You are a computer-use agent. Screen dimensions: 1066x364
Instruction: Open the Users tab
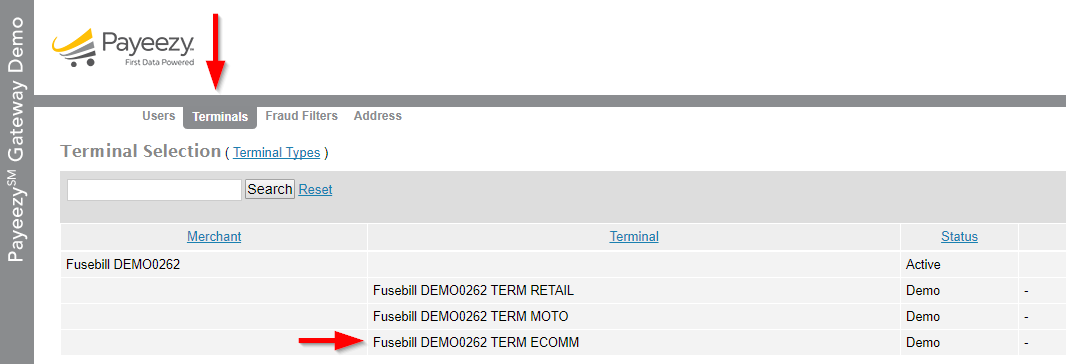pos(158,116)
